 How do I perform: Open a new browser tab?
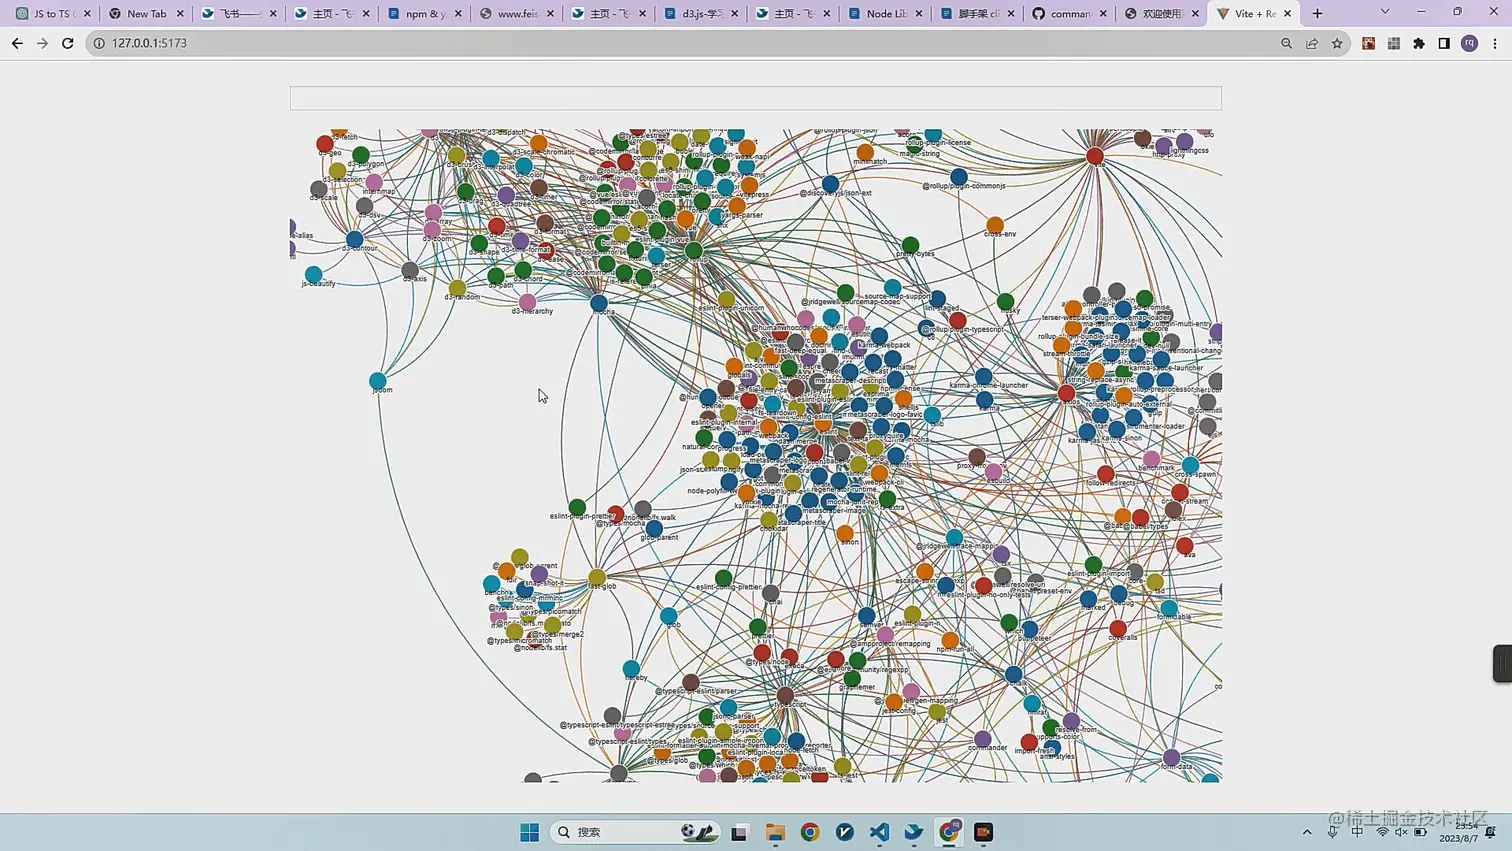(x=1317, y=13)
